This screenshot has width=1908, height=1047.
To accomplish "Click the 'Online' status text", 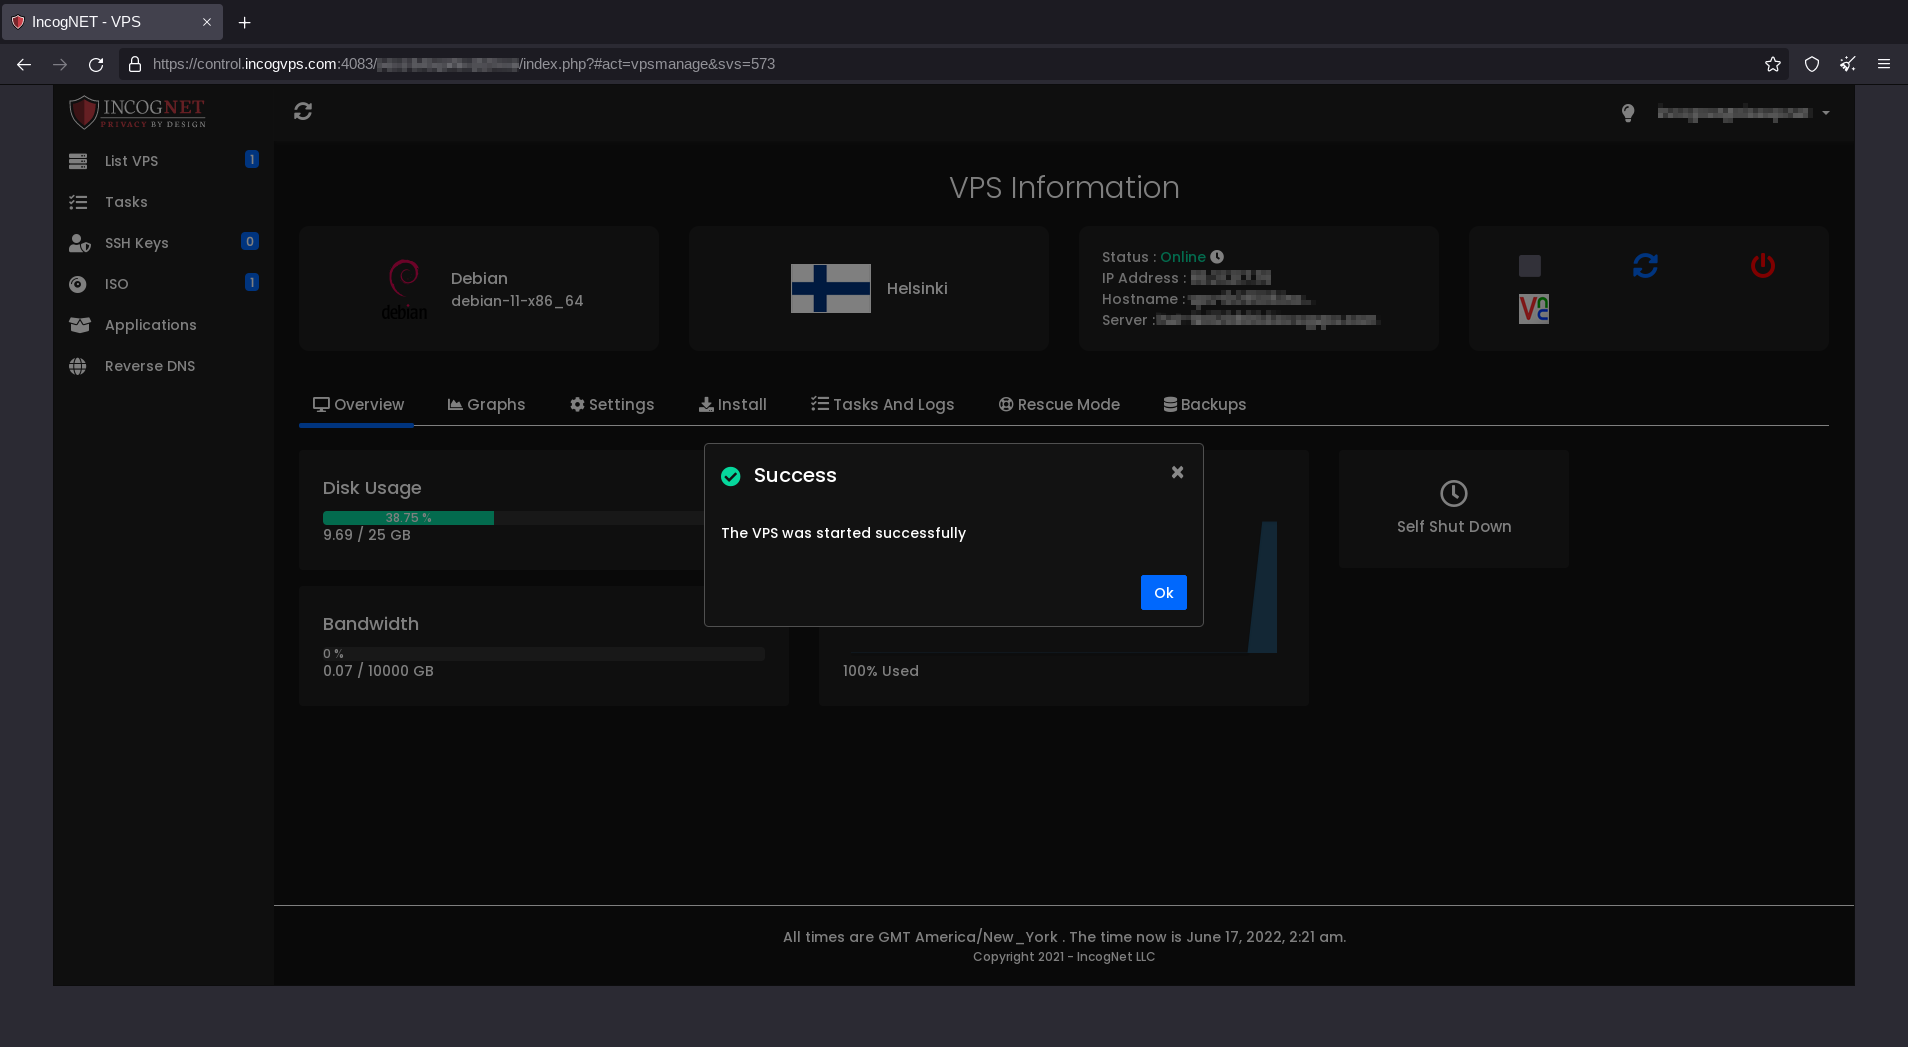I will coord(1183,257).
